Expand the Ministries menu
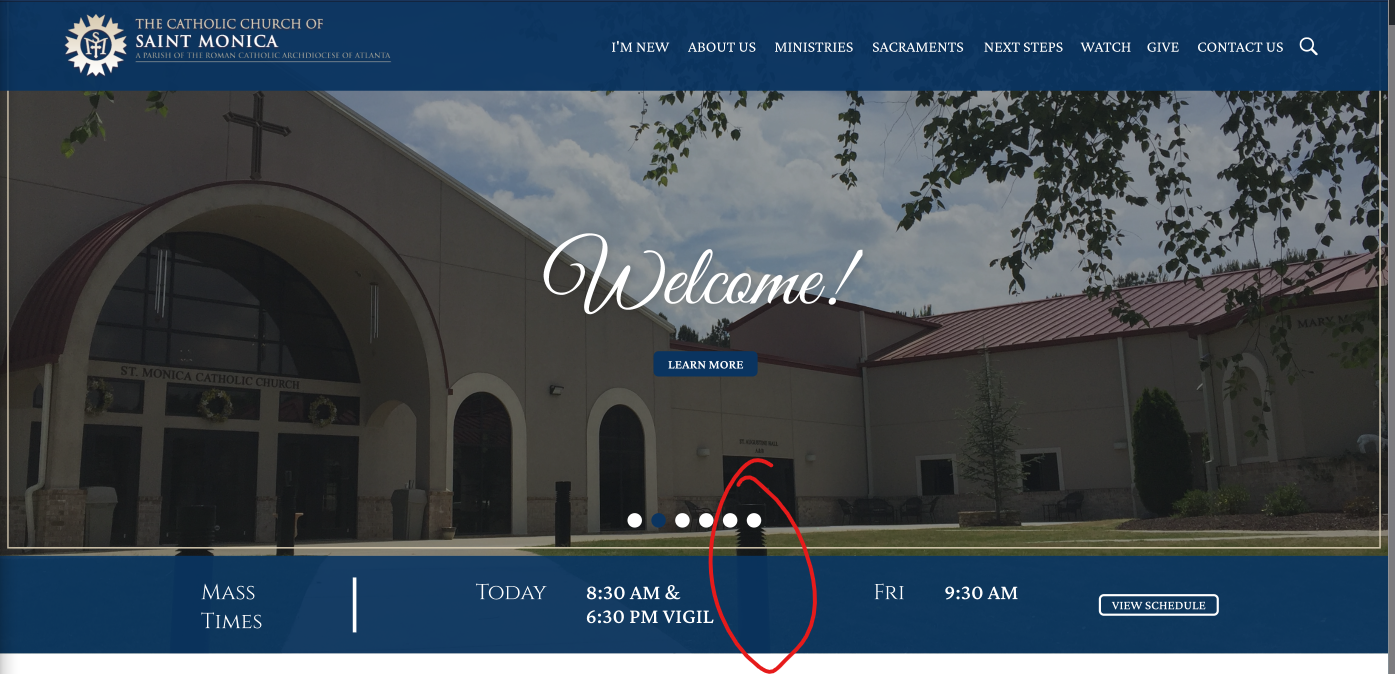The width and height of the screenshot is (1395, 676). click(x=814, y=47)
